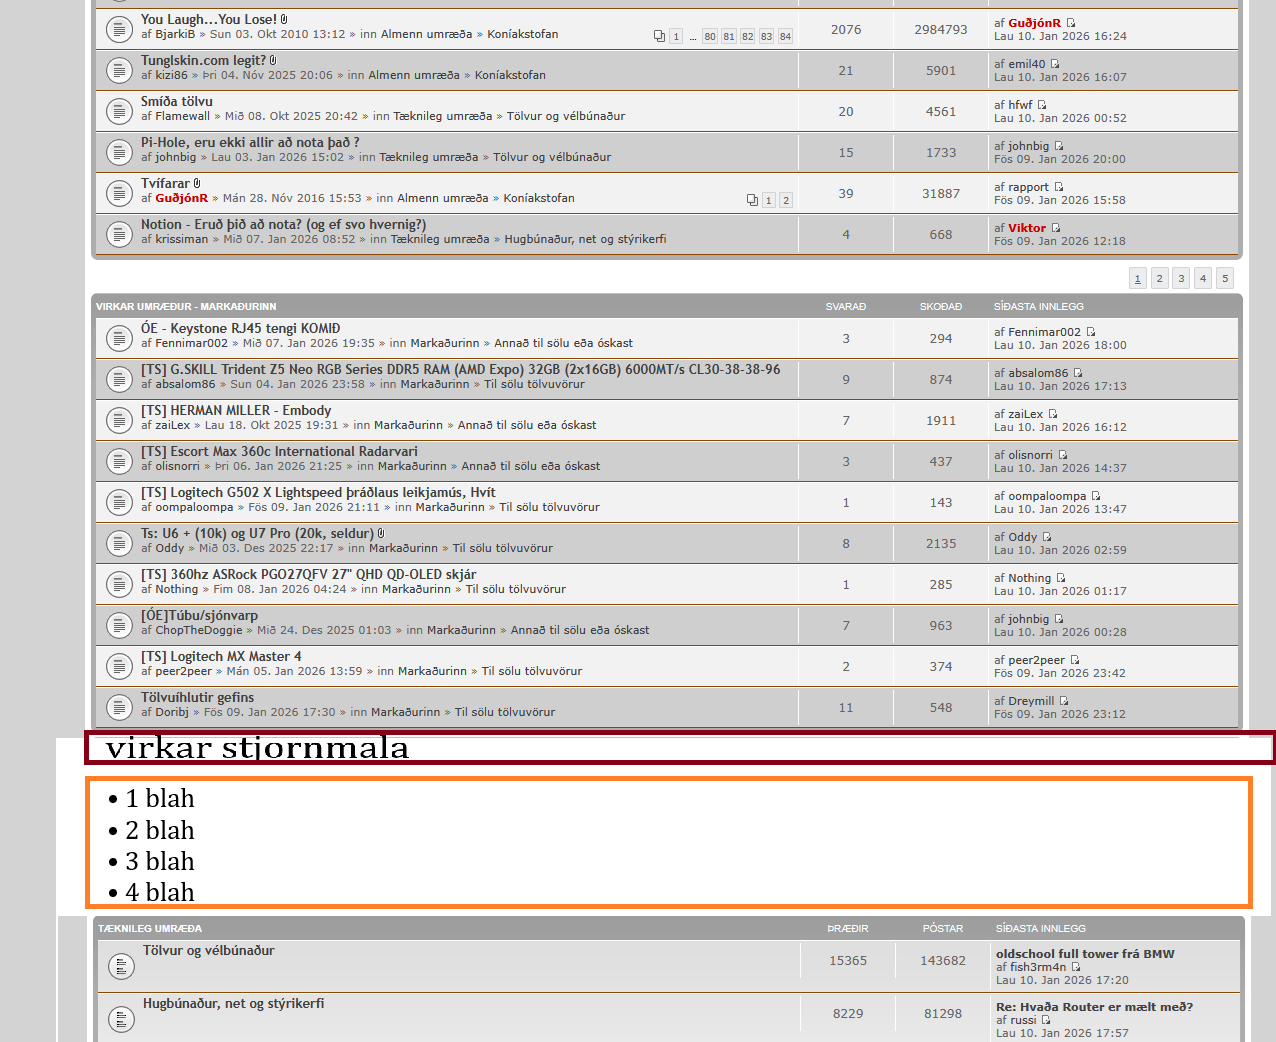Open the Tunglskin.com legit? topic
1276x1042 pixels.
(x=203, y=60)
